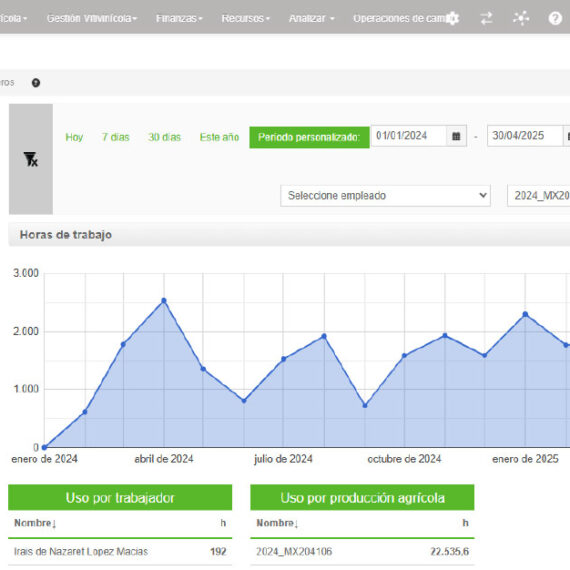
Task: Click the network nodes icon in top bar
Action: 521,18
